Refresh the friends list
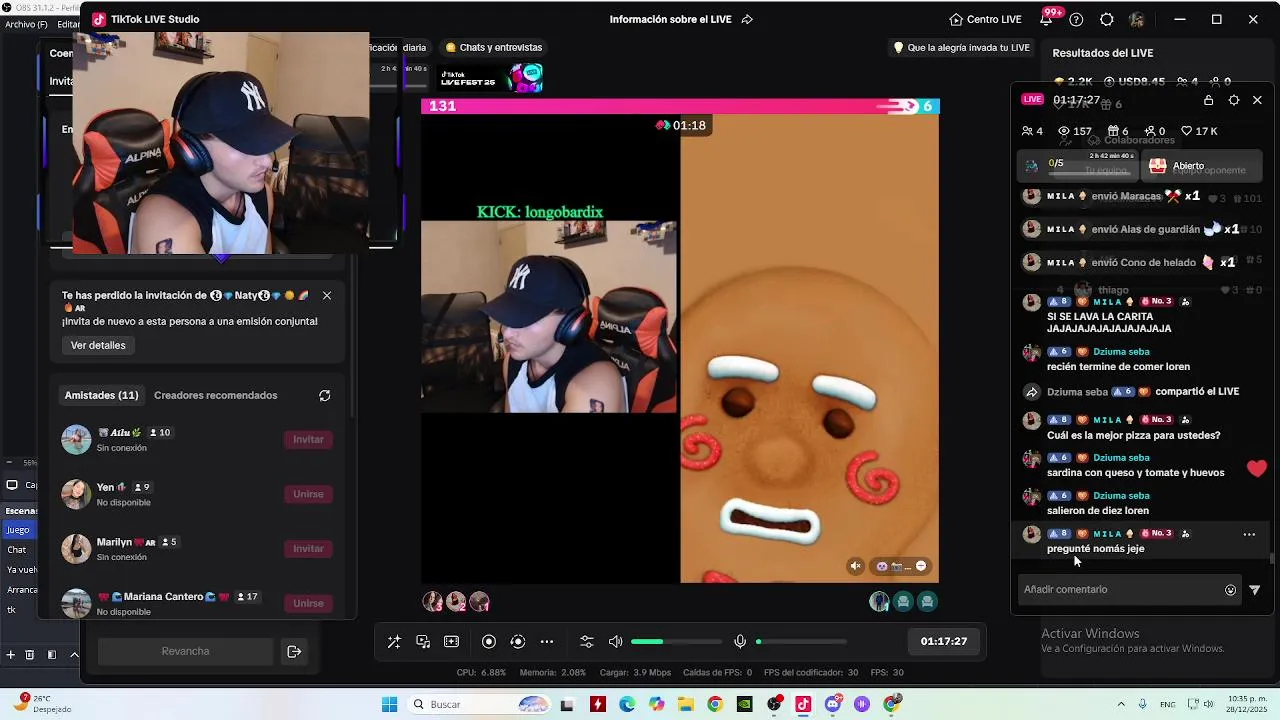Viewport: 1280px width, 720px height. click(x=325, y=396)
